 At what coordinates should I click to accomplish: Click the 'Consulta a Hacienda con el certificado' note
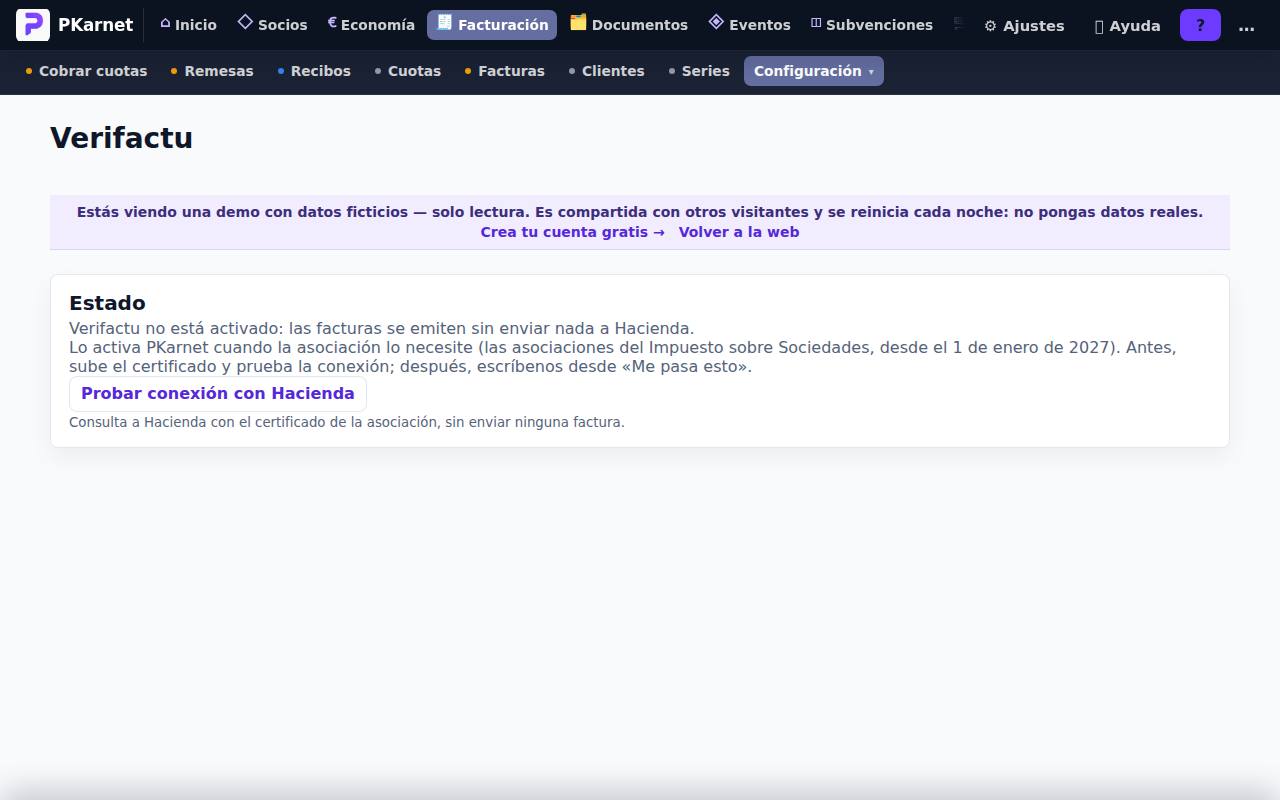pos(347,422)
